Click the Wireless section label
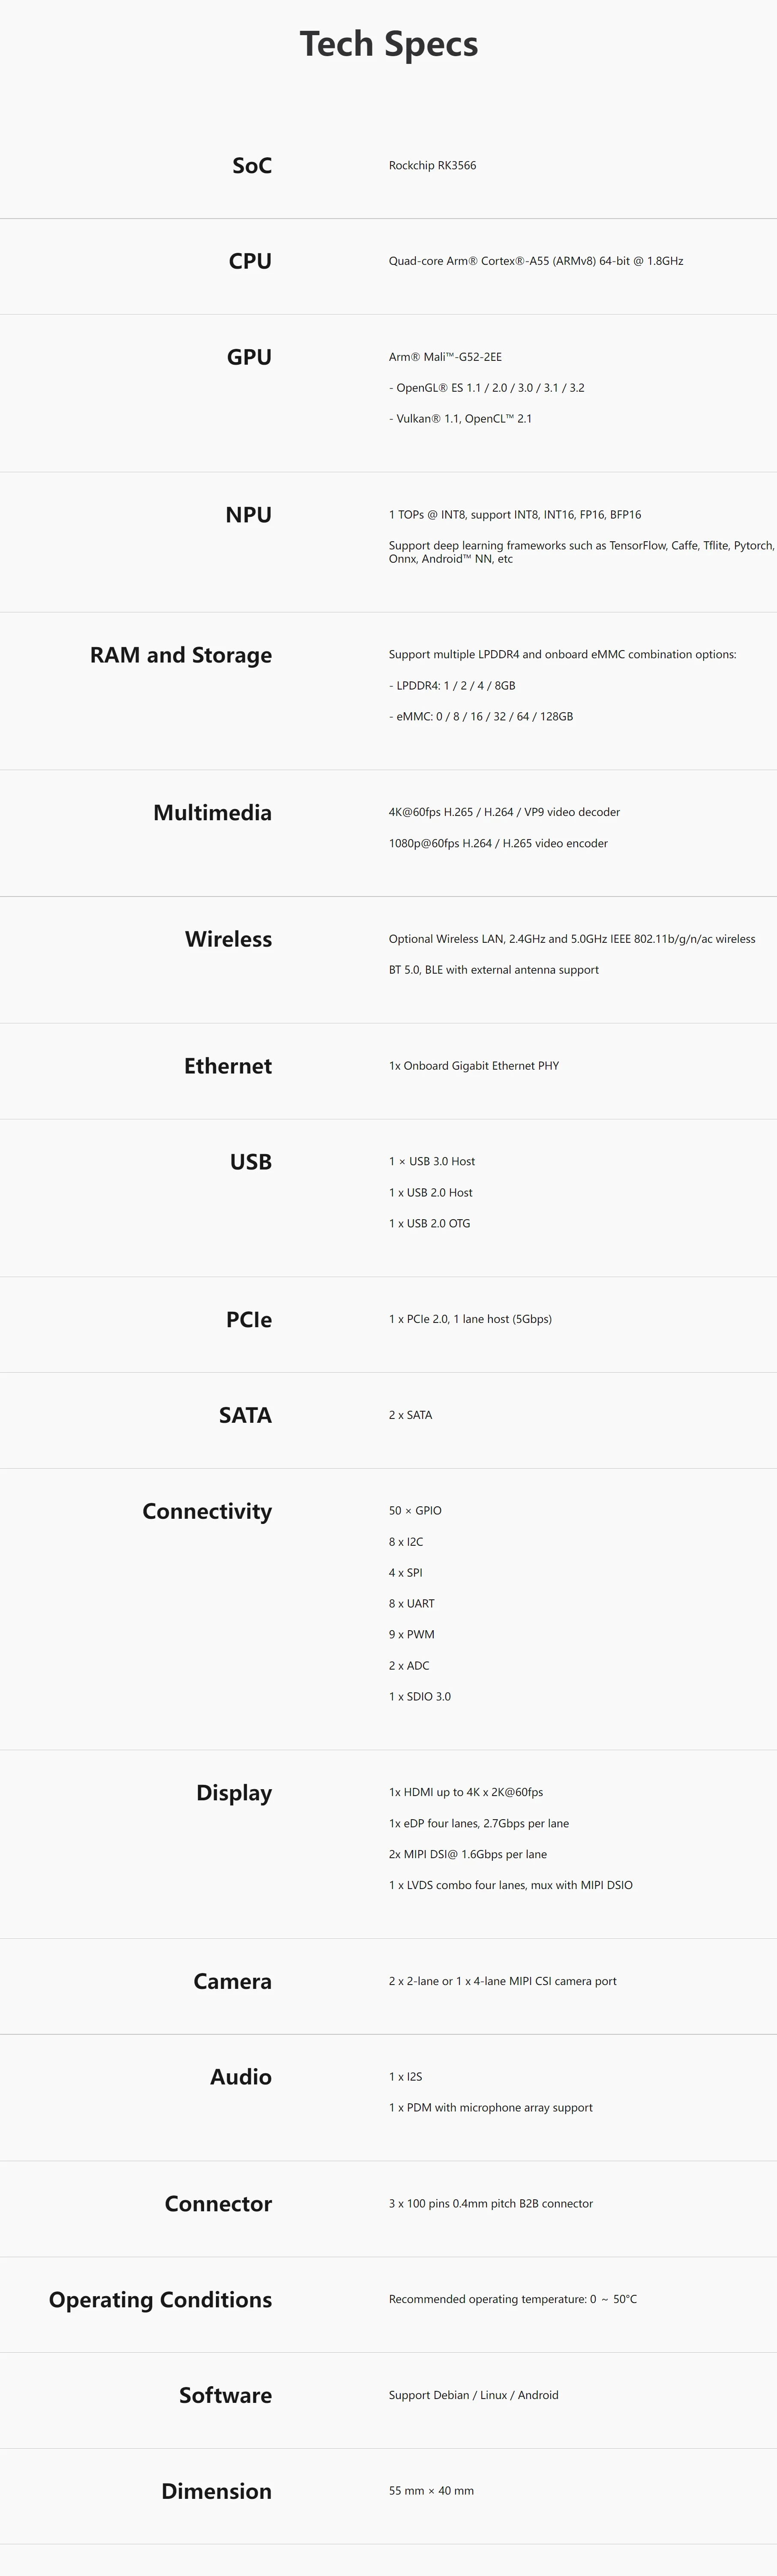This screenshot has width=777, height=2576. pyautogui.click(x=228, y=939)
